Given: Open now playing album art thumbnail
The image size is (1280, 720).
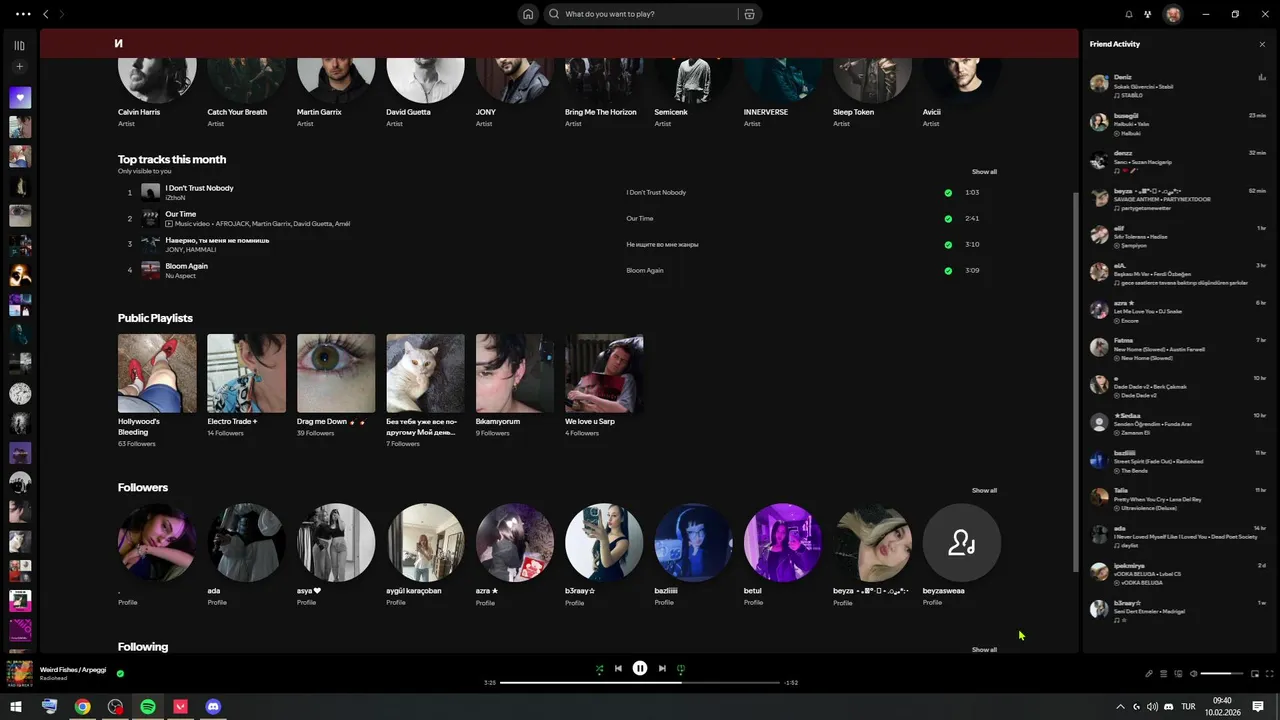Looking at the screenshot, I should 20,674.
